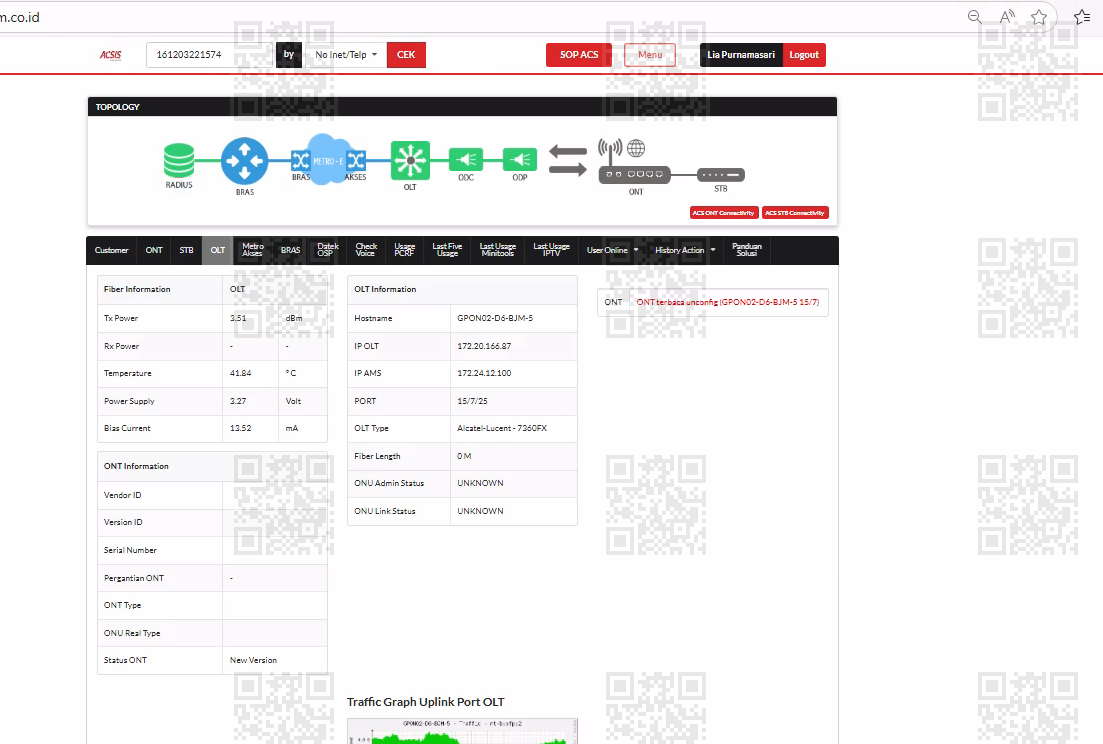1103x744 pixels.
Task: Click hostname value GPON02-D6-BJM-5
Action: (x=495, y=319)
